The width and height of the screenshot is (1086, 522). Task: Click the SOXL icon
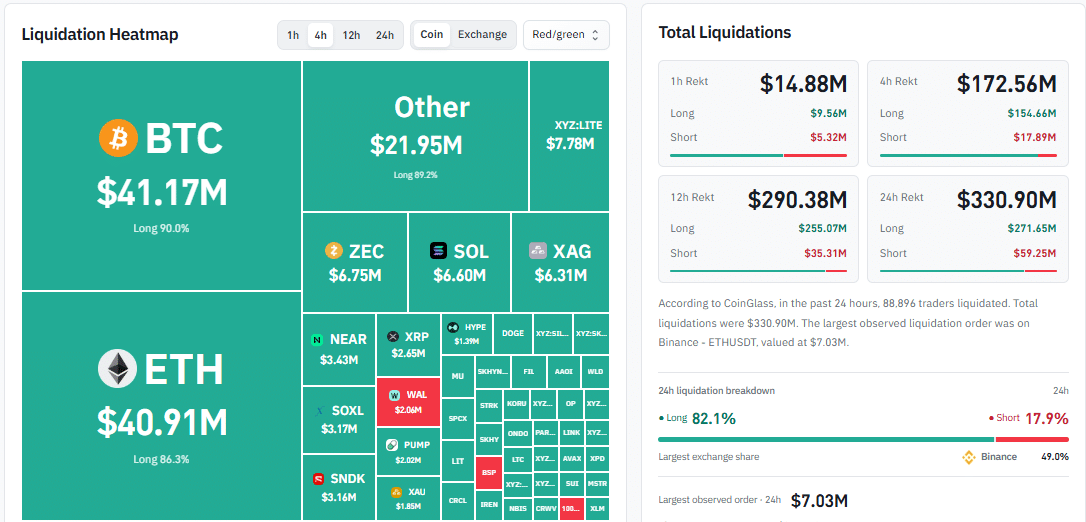pos(319,411)
